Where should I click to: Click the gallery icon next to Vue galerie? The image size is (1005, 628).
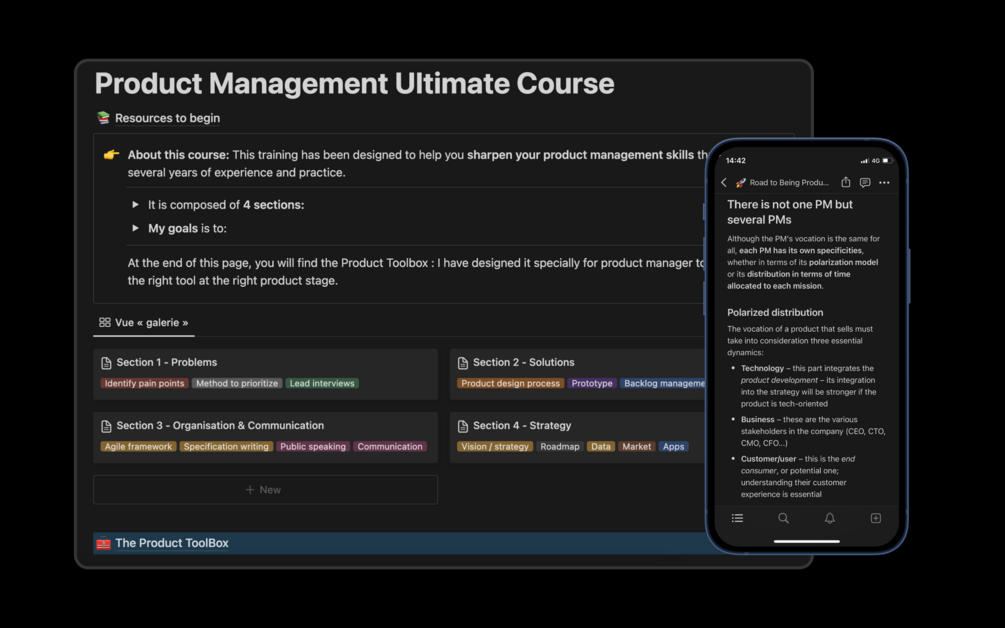pyautogui.click(x=104, y=323)
